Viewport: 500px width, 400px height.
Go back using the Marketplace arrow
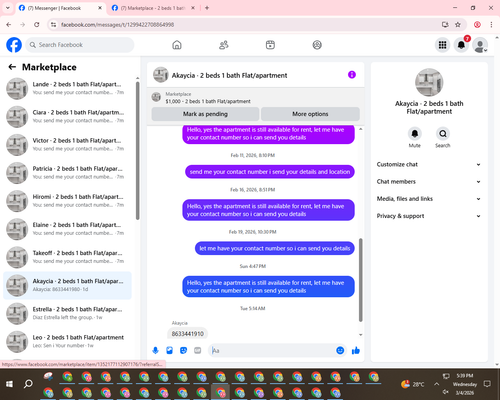(12, 67)
